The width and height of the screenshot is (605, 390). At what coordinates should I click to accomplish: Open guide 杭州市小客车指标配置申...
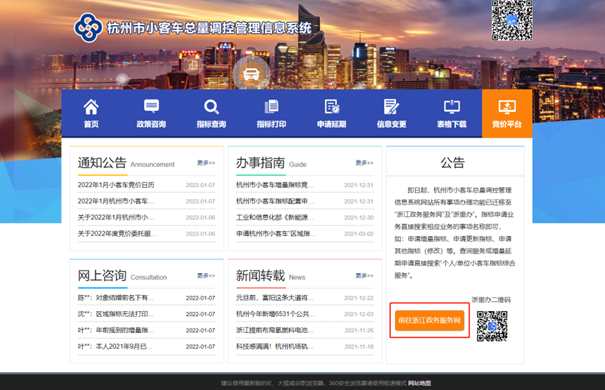(x=275, y=201)
